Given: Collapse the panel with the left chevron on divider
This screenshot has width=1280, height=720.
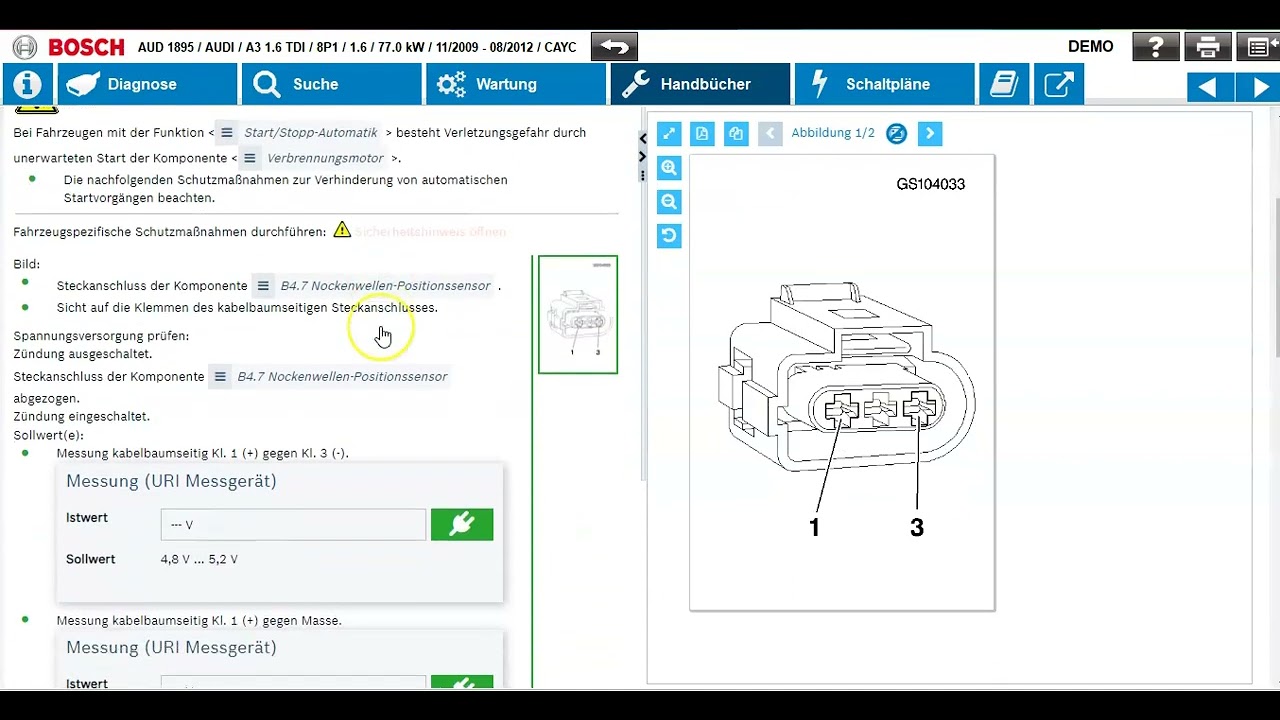Looking at the screenshot, I should point(642,139).
